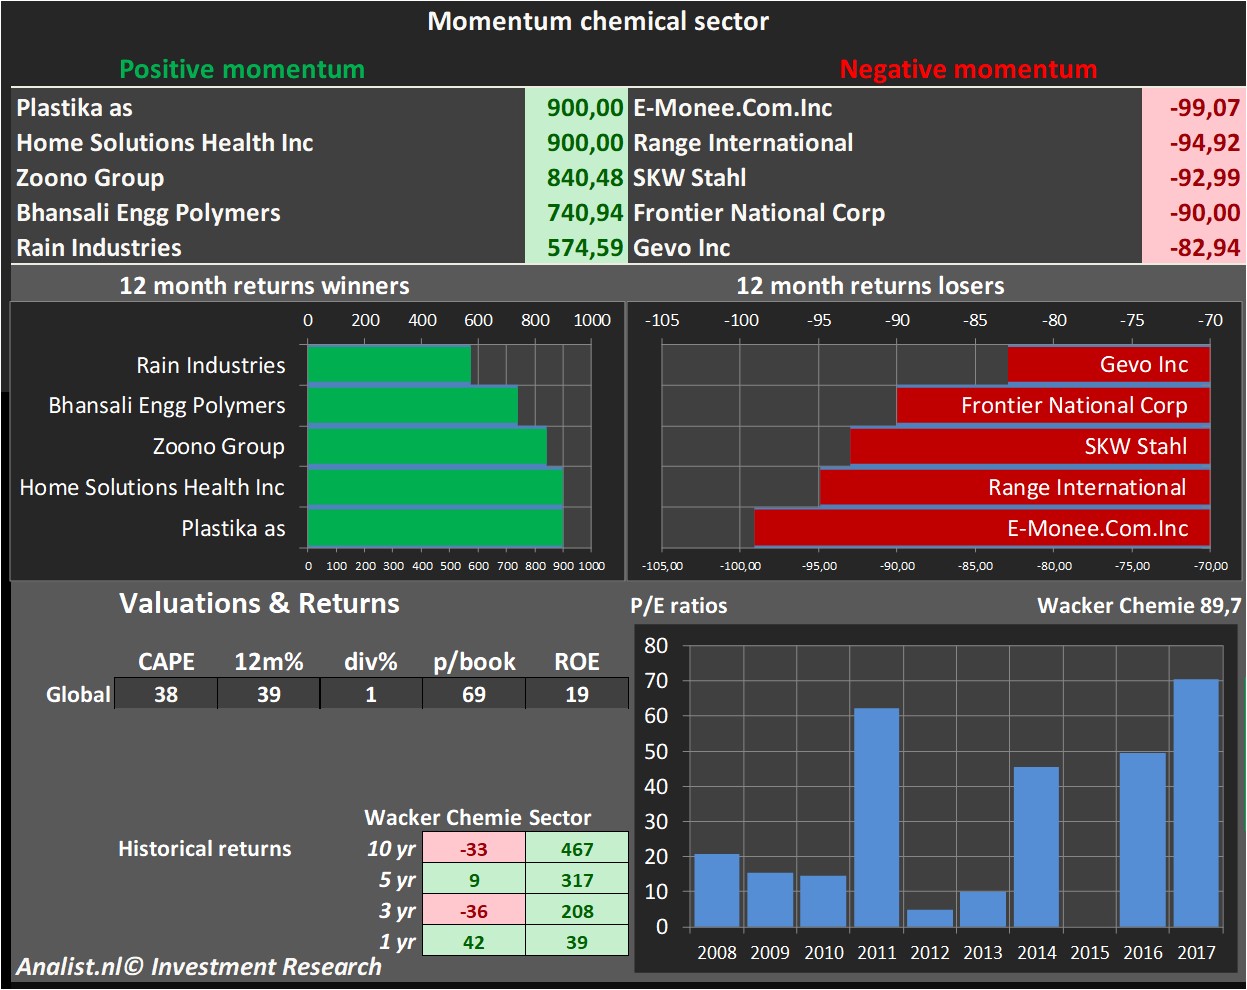Click the 5 yr Sector return 317
This screenshot has width=1247, height=990.
[x=577, y=880]
